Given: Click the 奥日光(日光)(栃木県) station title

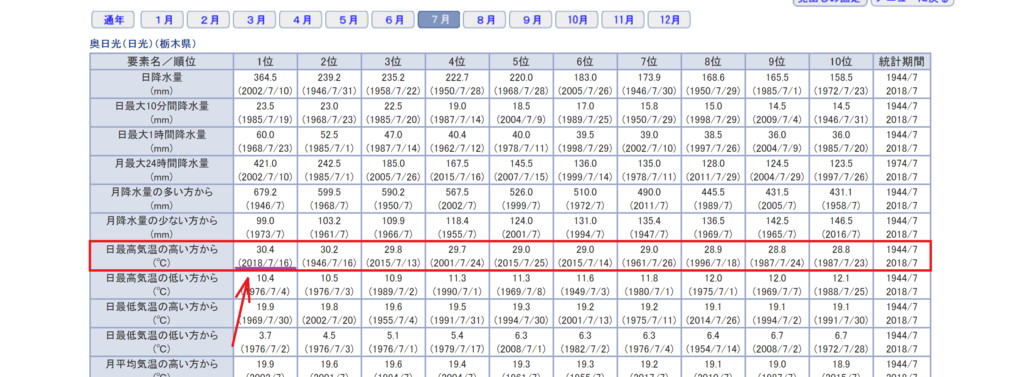Looking at the screenshot, I should tap(143, 44).
